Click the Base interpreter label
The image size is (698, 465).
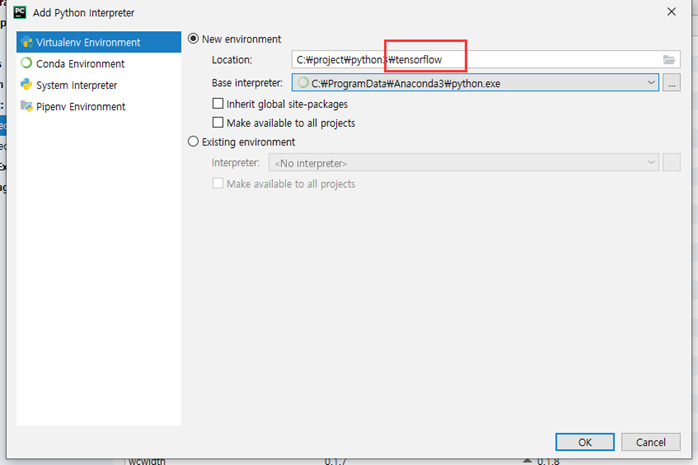(x=247, y=83)
